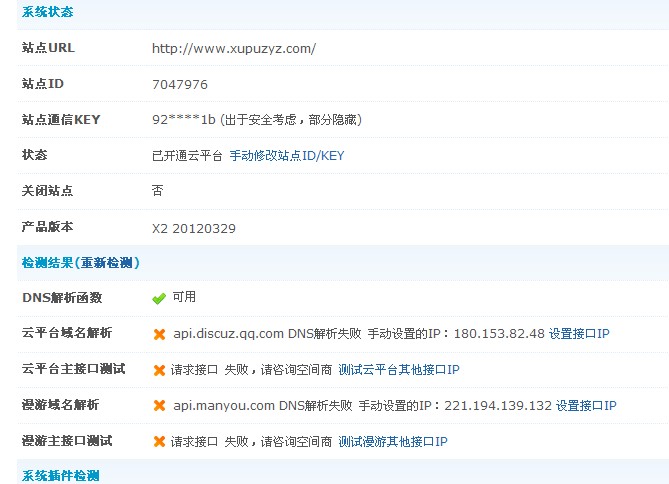Click the 漫游主接口测试 row label
669x484 pixels.
tap(67, 440)
